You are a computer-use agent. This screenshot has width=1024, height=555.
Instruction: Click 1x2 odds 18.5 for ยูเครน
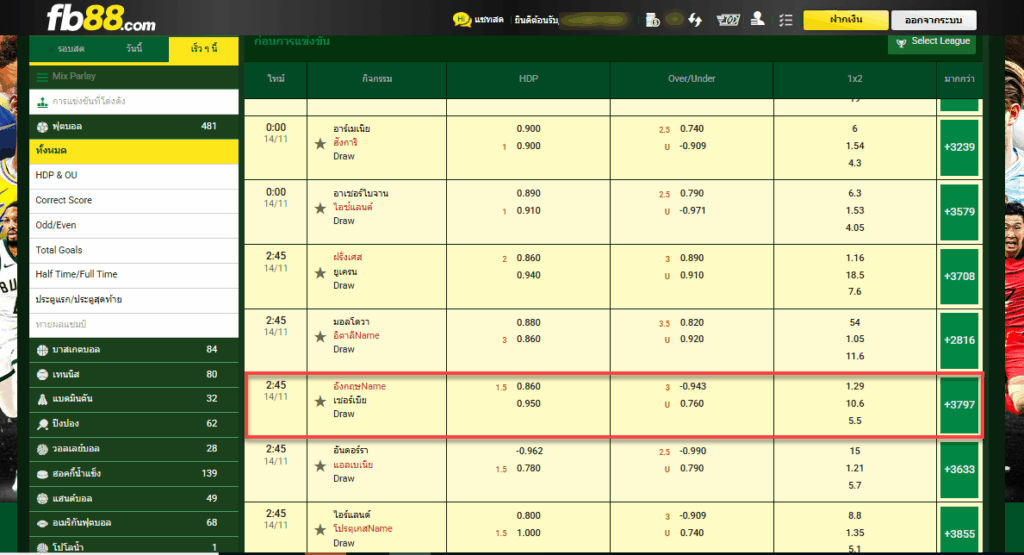pyautogui.click(x=855, y=276)
